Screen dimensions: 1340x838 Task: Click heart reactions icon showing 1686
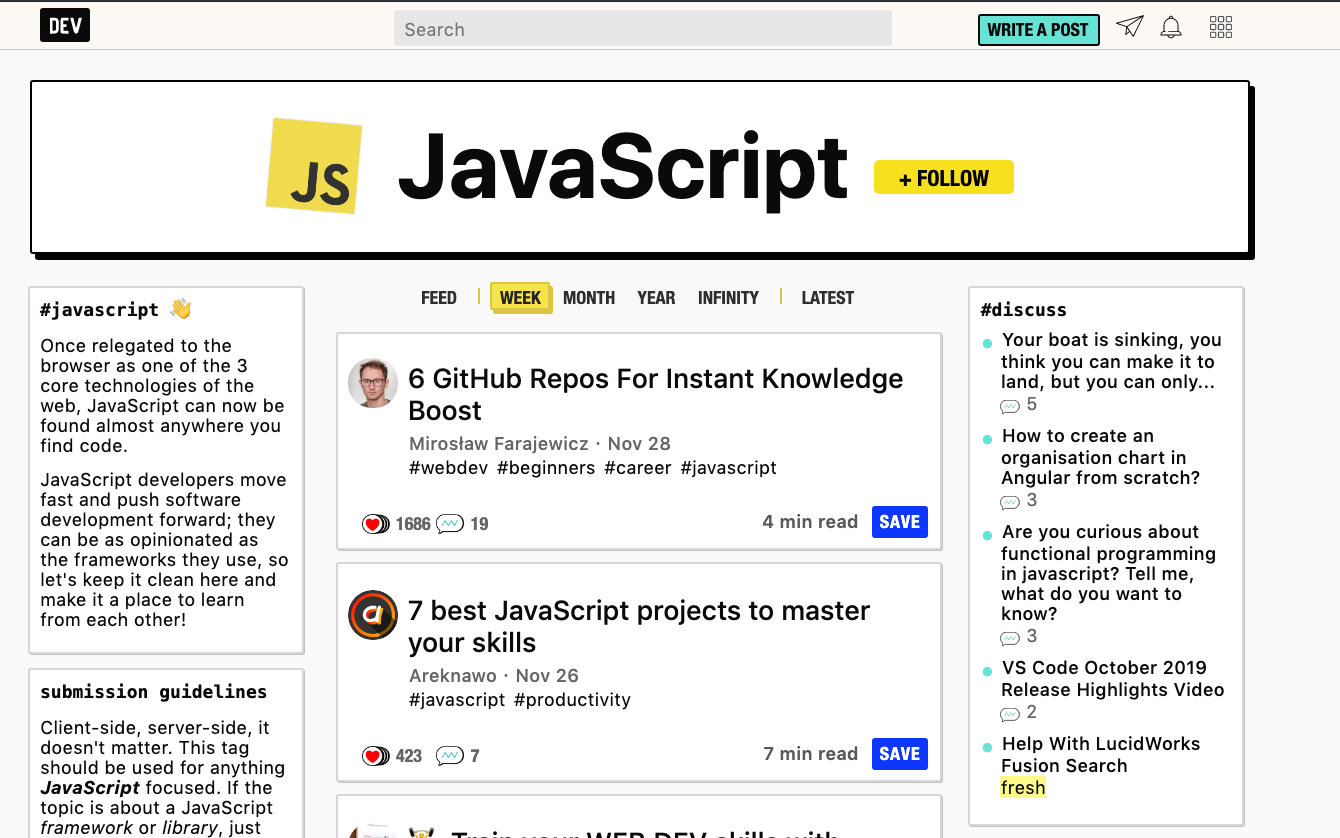click(x=376, y=524)
